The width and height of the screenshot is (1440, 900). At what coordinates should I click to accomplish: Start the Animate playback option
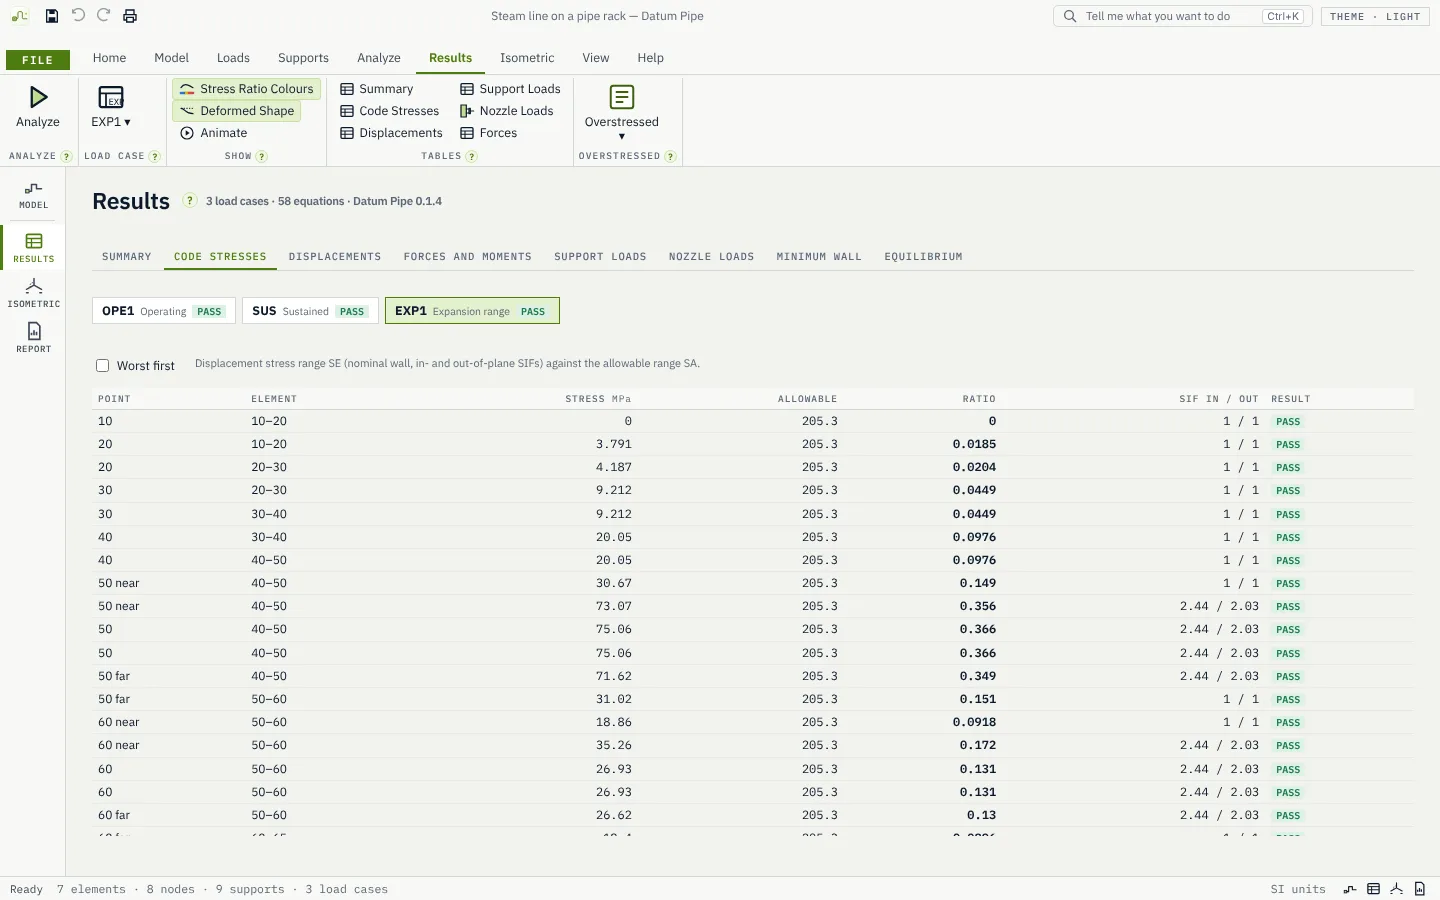pos(213,133)
